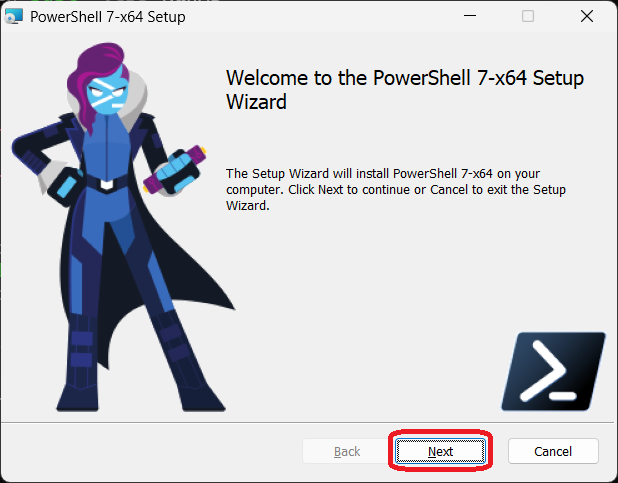Click the PowerShell logo image
Screen dimensions: 618x483
point(553,371)
